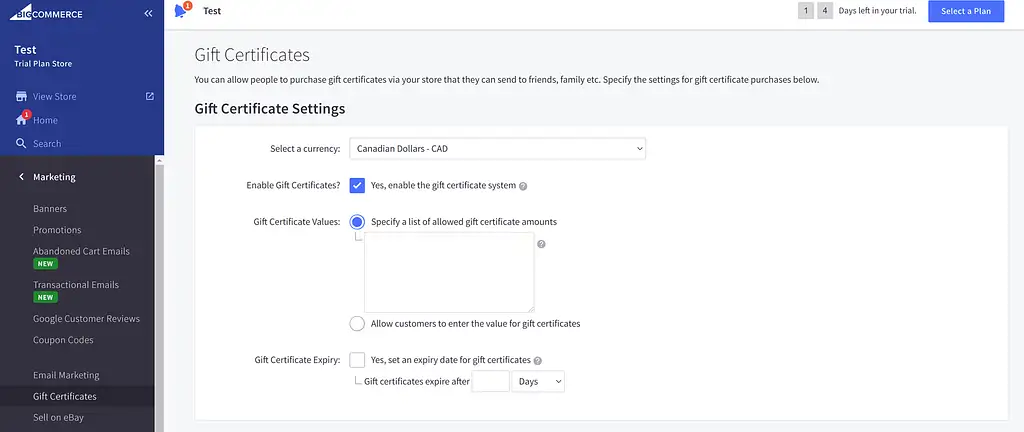Open Google Customer Reviews menu item

pyautogui.click(x=86, y=318)
